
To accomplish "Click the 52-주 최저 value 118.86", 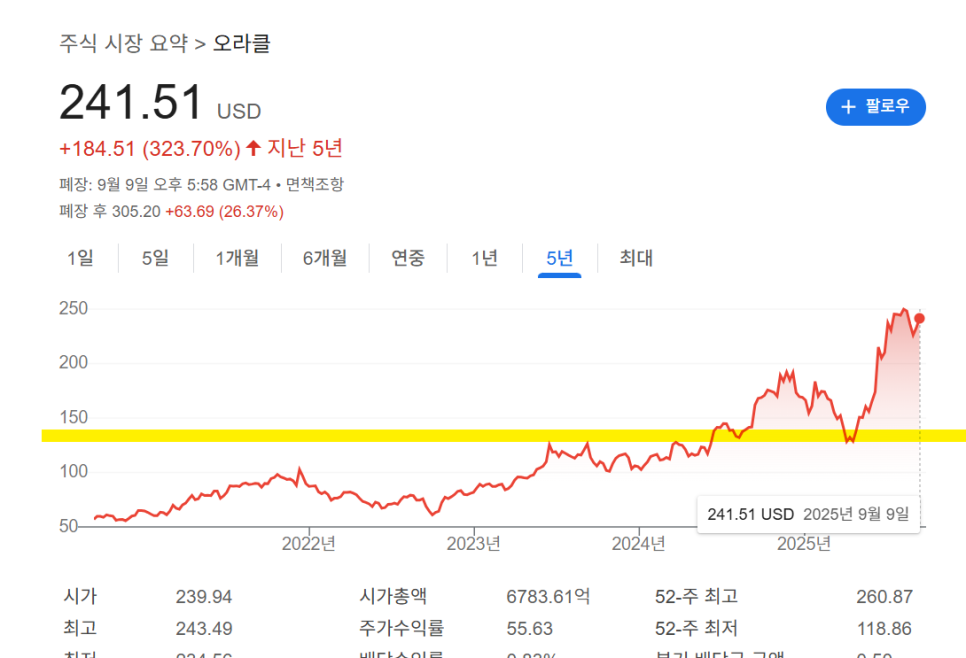I will tap(885, 628).
